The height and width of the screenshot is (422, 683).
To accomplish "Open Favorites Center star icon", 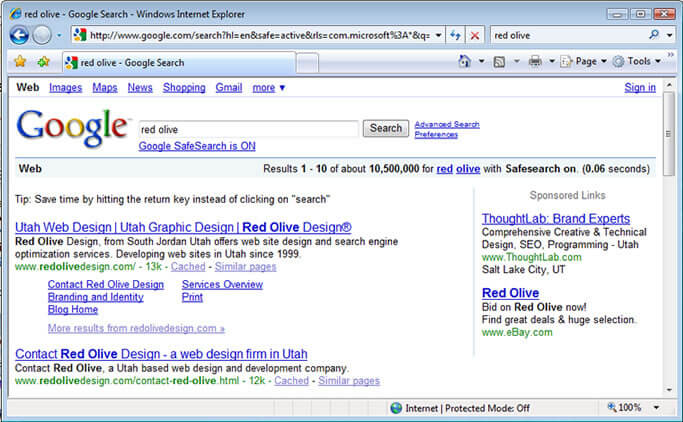I will (x=20, y=62).
